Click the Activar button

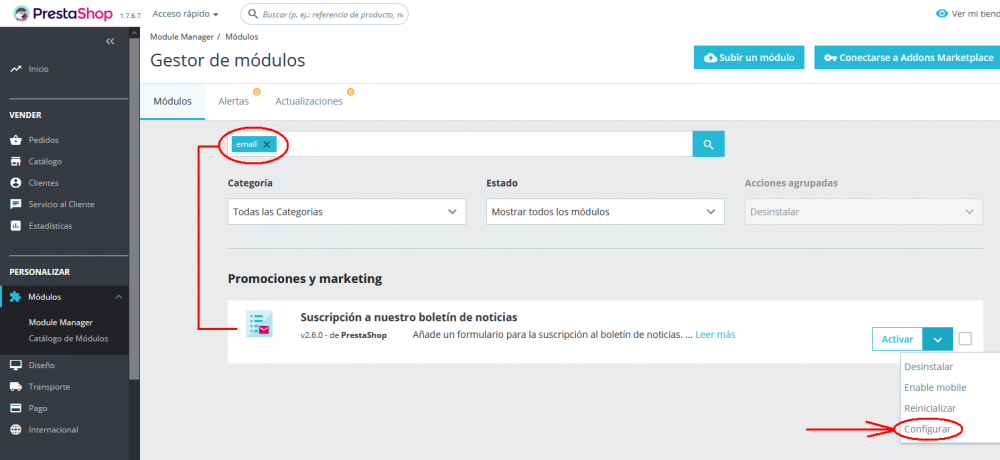click(x=897, y=339)
